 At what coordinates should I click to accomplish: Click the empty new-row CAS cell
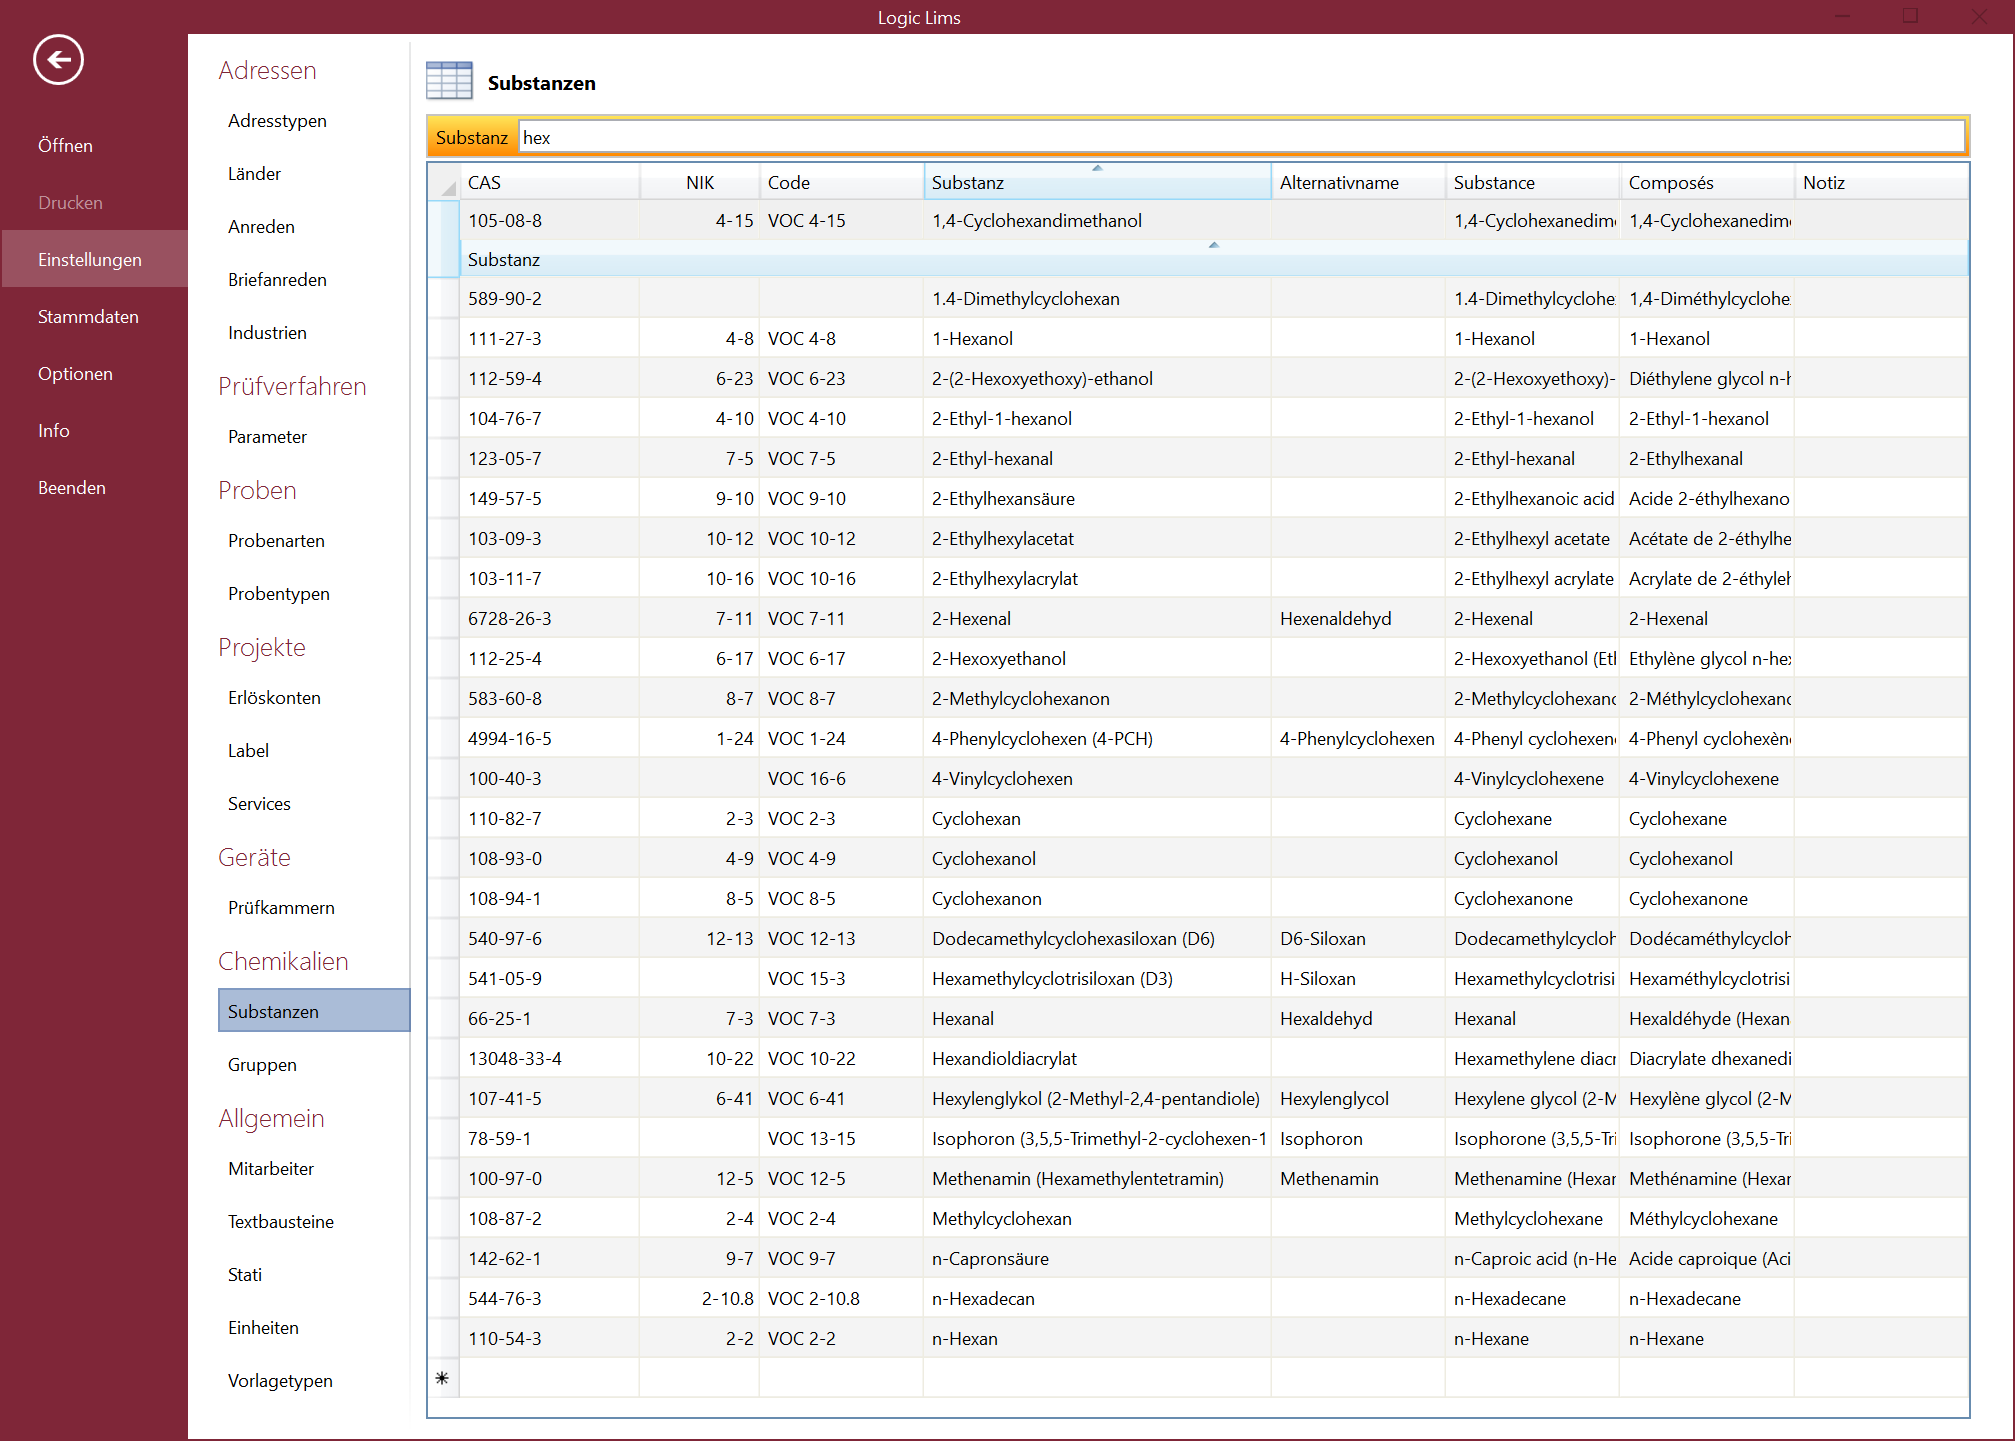pos(549,1379)
